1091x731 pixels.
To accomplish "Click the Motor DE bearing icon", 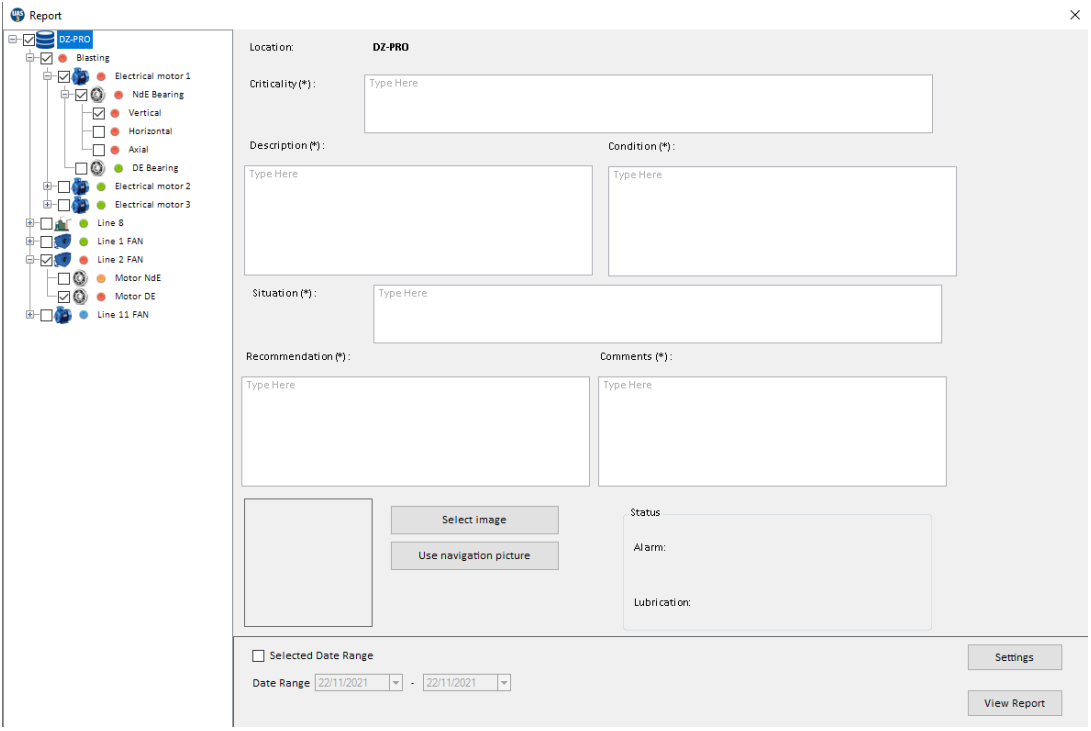I will coord(81,297).
